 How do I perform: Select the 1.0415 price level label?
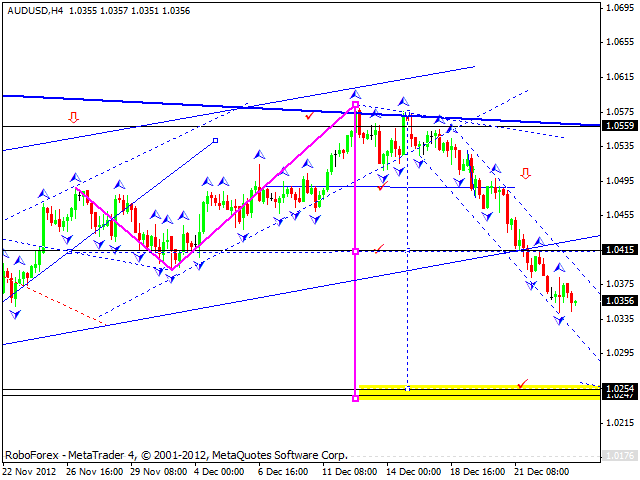[619, 250]
